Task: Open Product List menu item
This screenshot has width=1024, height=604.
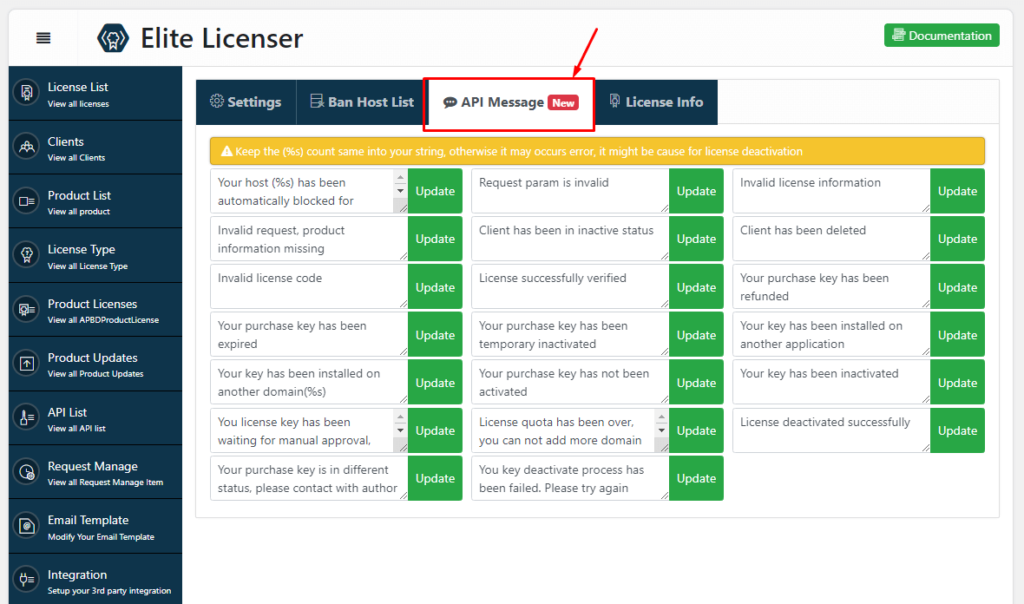Action: coord(95,202)
